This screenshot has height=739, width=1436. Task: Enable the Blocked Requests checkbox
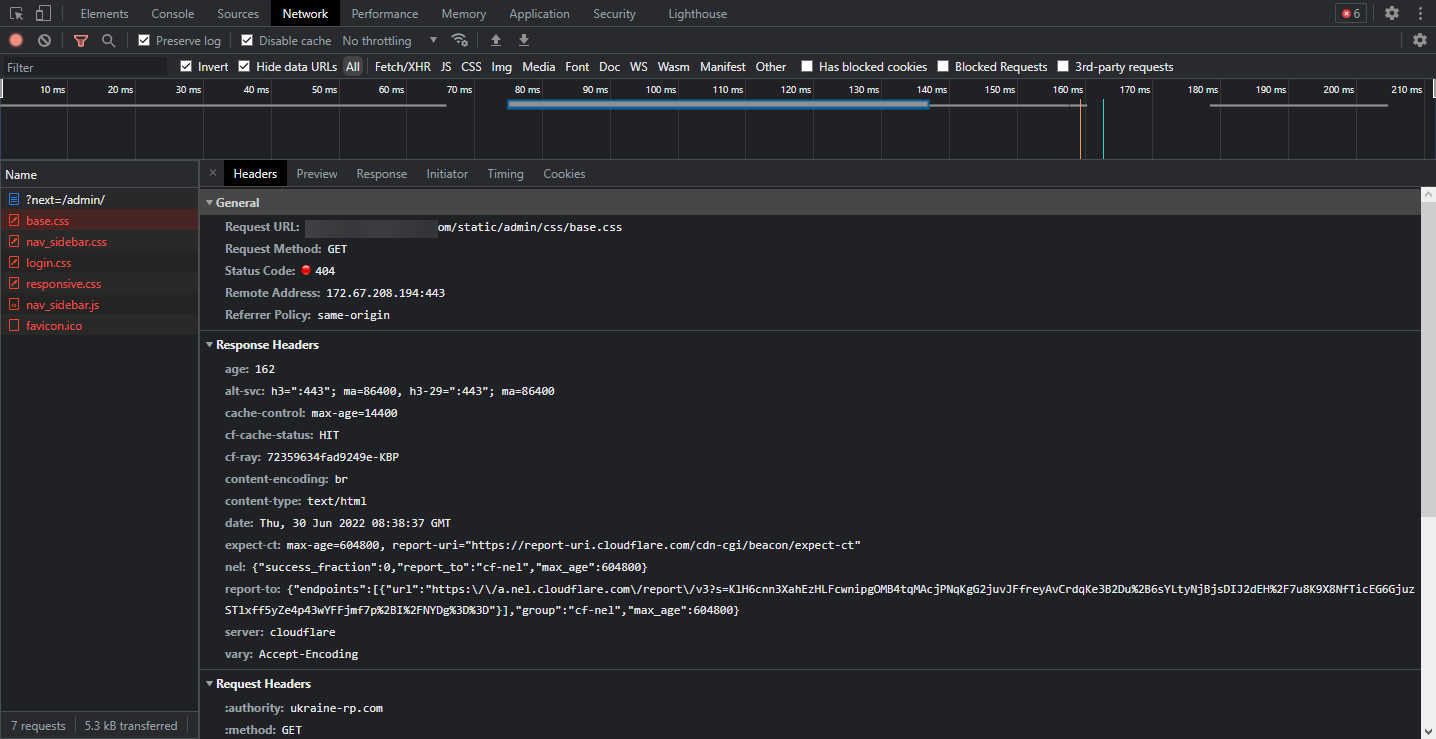coord(943,67)
